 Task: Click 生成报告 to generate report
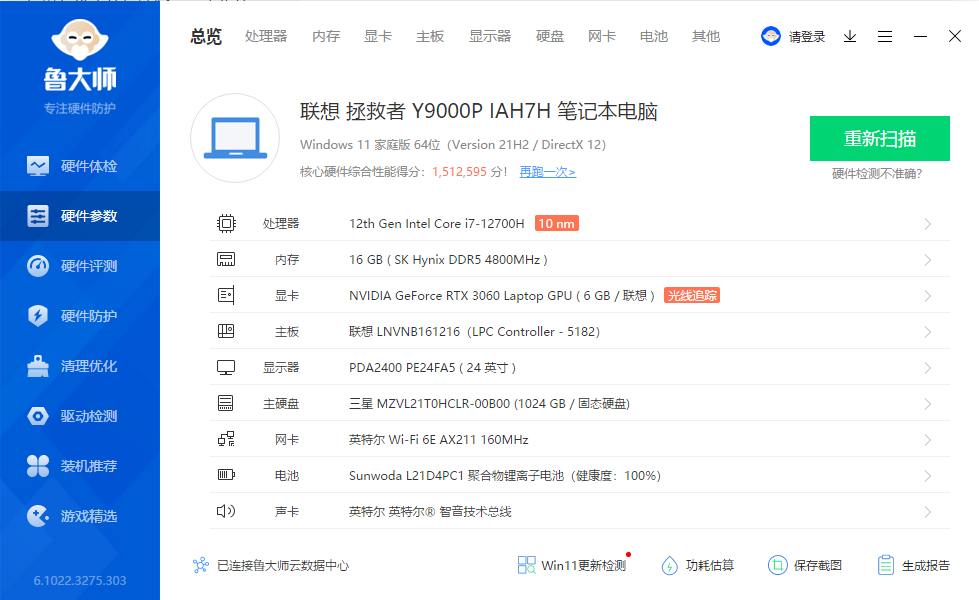(913, 566)
